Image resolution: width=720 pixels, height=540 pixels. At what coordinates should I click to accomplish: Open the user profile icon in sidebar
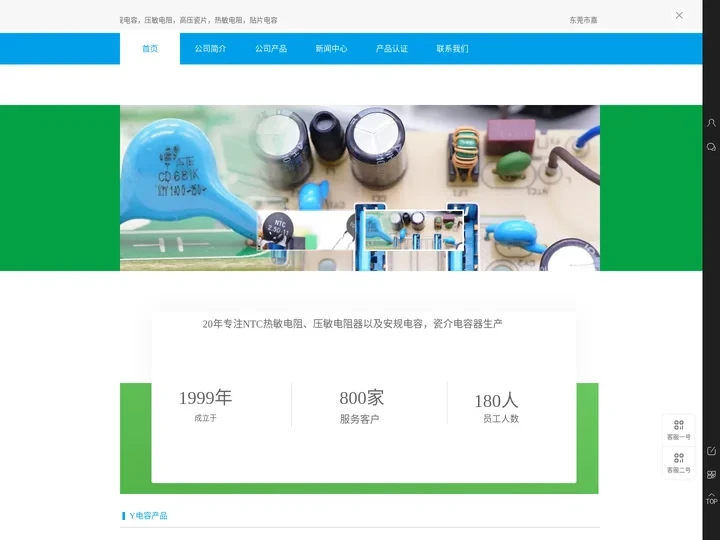coord(711,123)
